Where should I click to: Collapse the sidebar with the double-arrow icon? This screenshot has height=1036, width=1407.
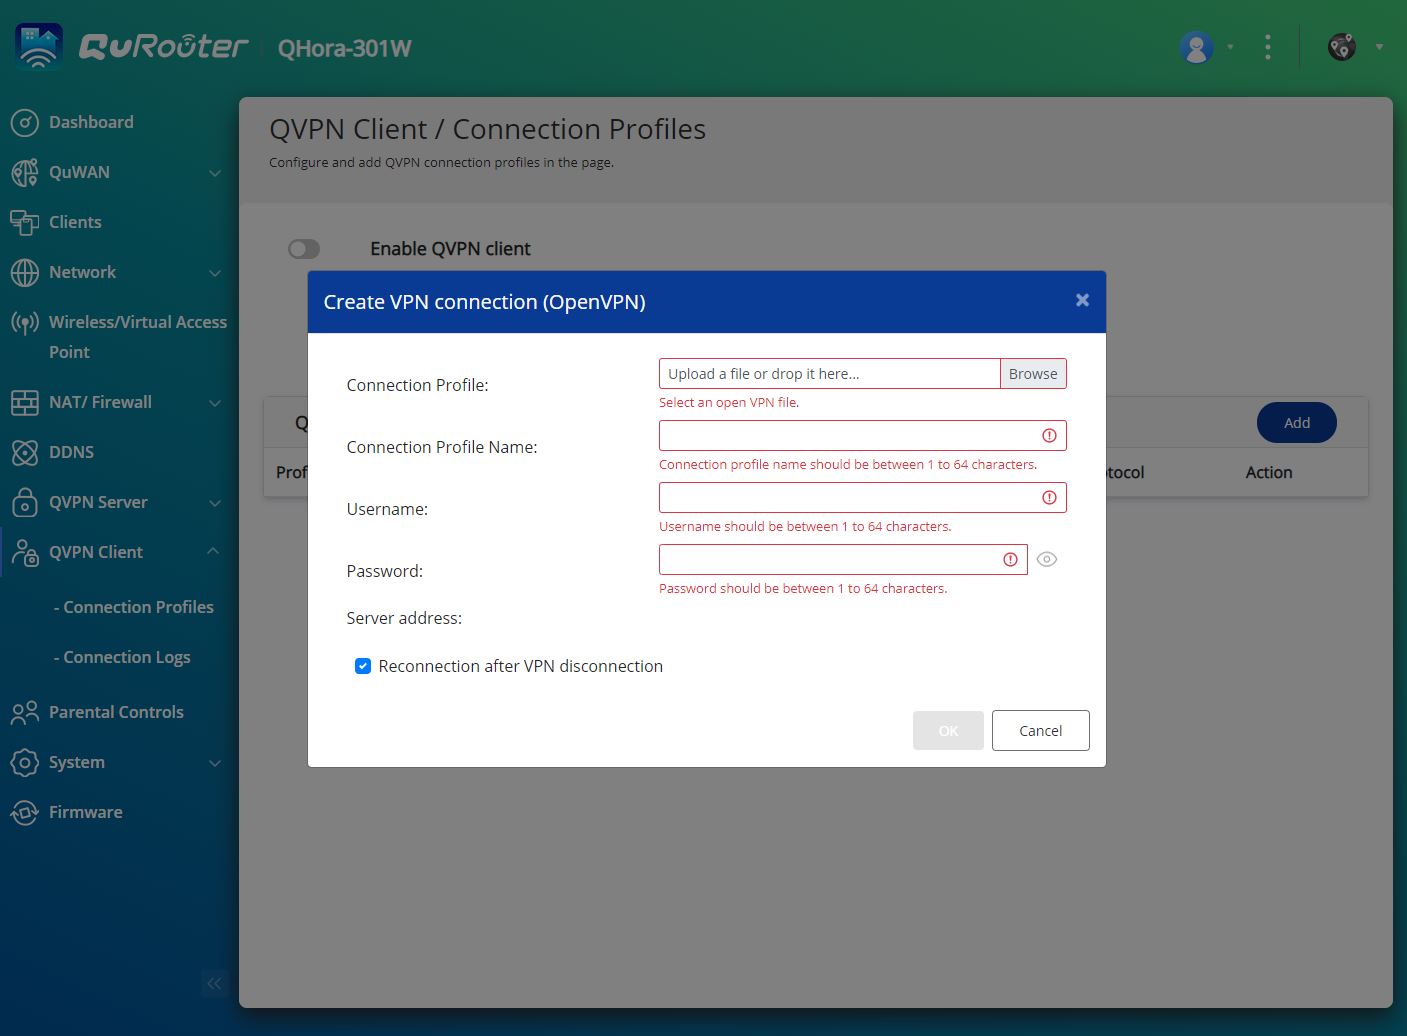click(x=214, y=984)
